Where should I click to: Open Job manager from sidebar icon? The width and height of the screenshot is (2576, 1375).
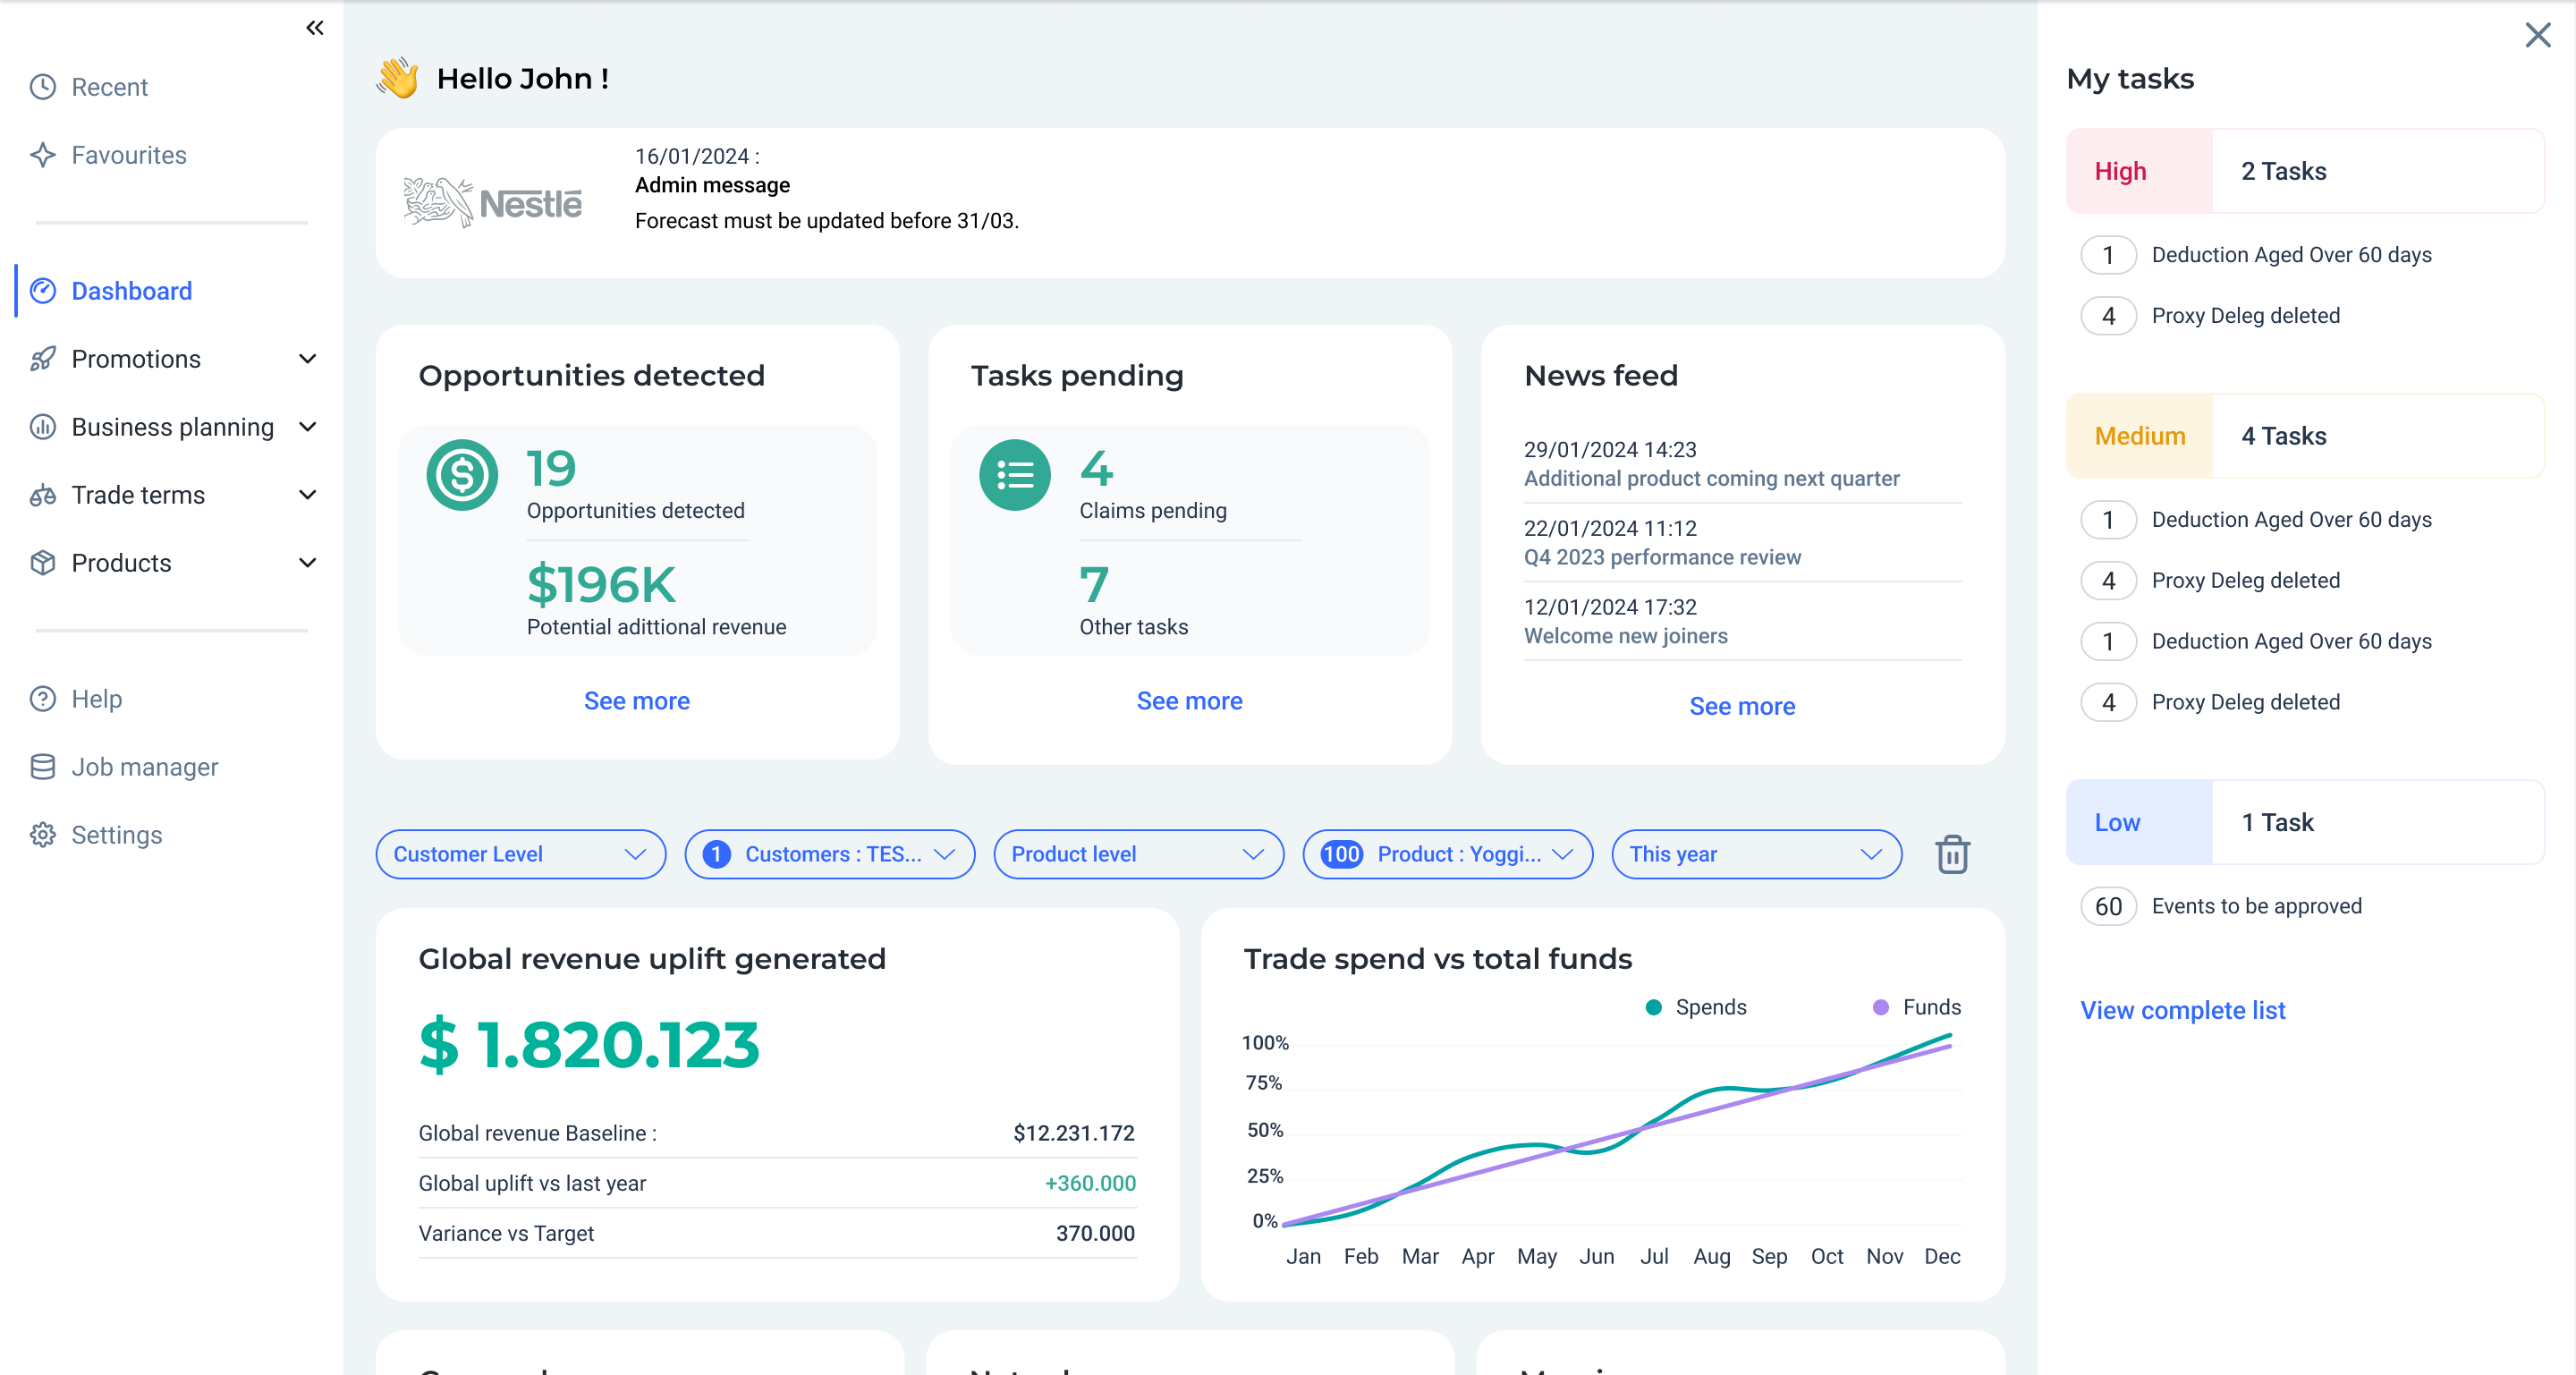coord(43,767)
